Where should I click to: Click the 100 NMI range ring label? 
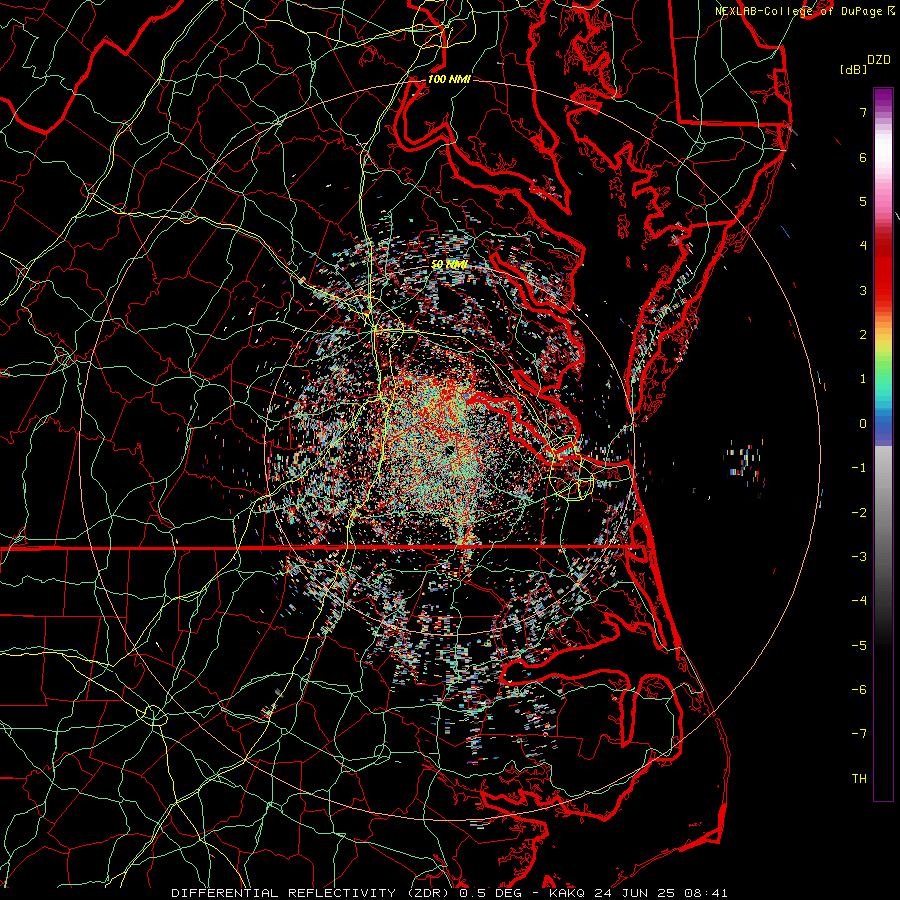449,79
